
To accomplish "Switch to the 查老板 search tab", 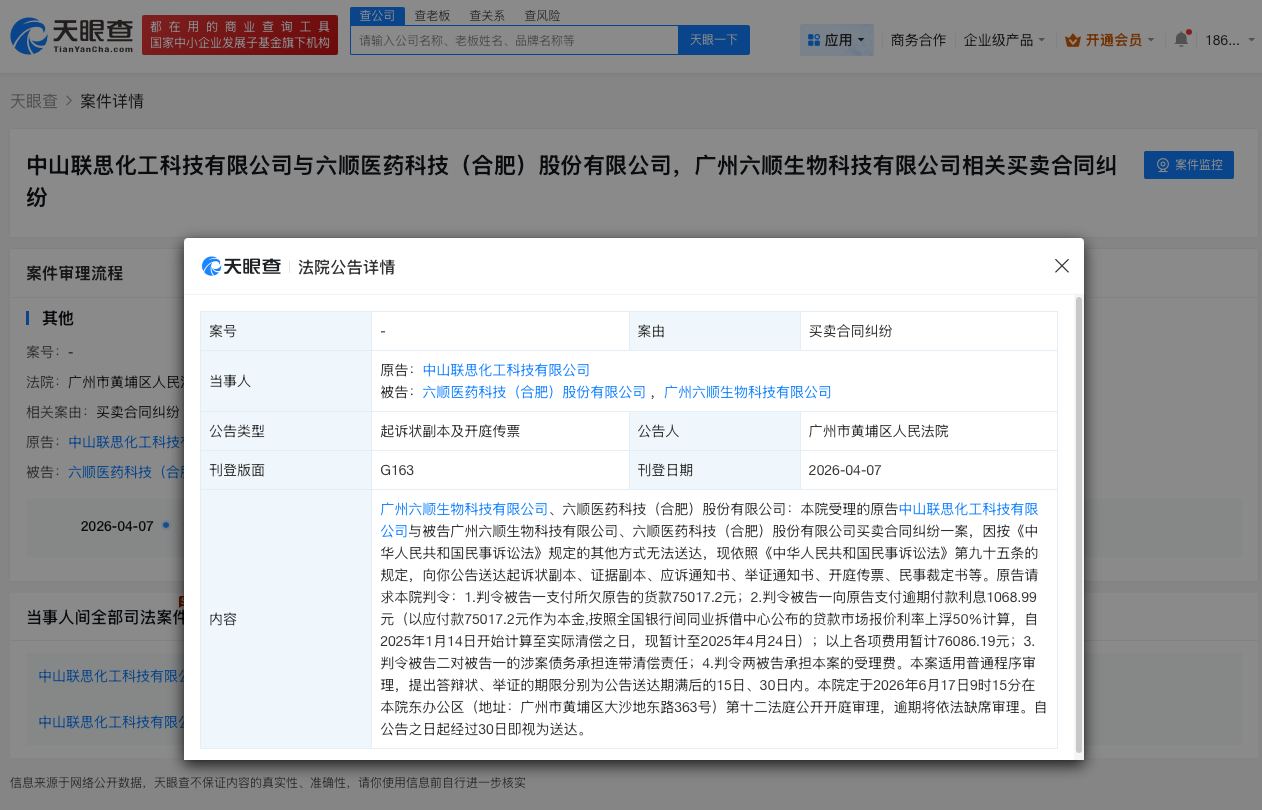I will coord(432,15).
